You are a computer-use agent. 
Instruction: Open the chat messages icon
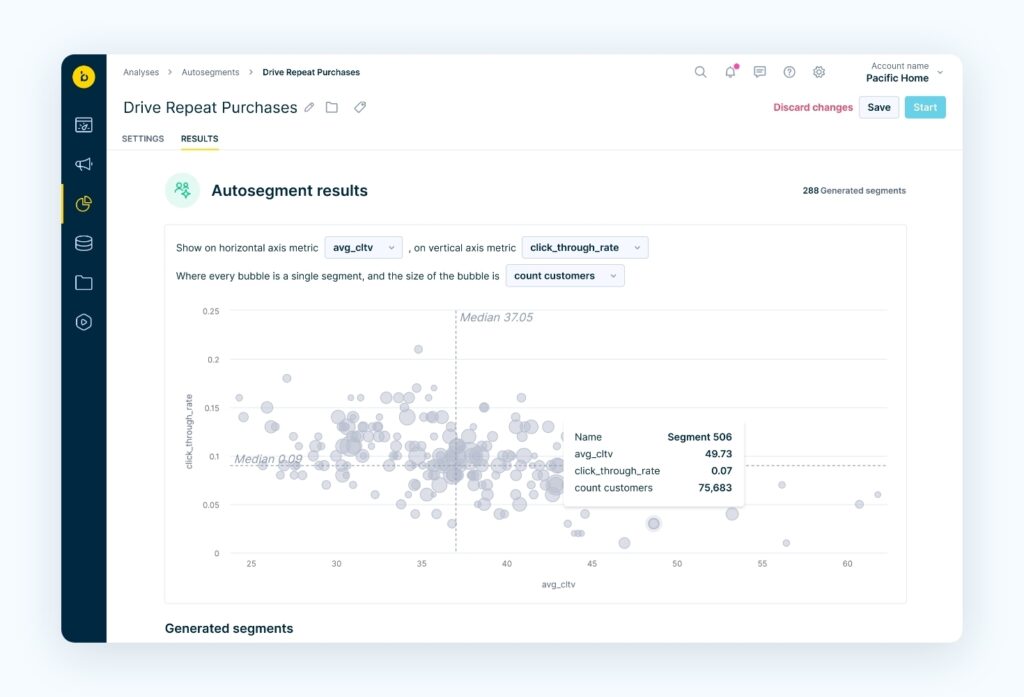coord(759,72)
